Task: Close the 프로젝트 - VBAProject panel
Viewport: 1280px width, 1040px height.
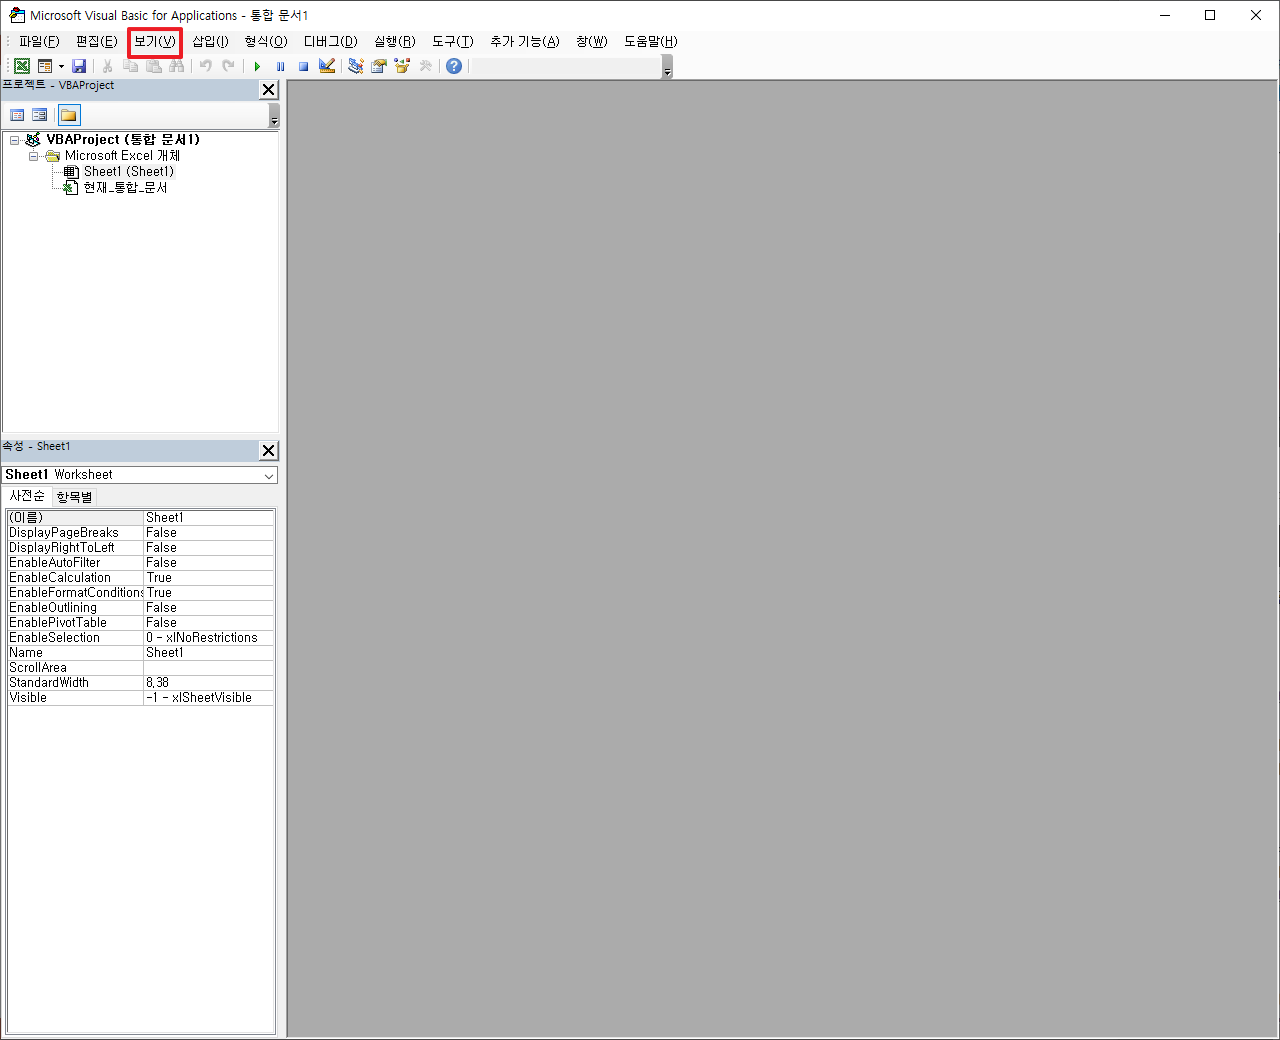Action: tap(268, 90)
